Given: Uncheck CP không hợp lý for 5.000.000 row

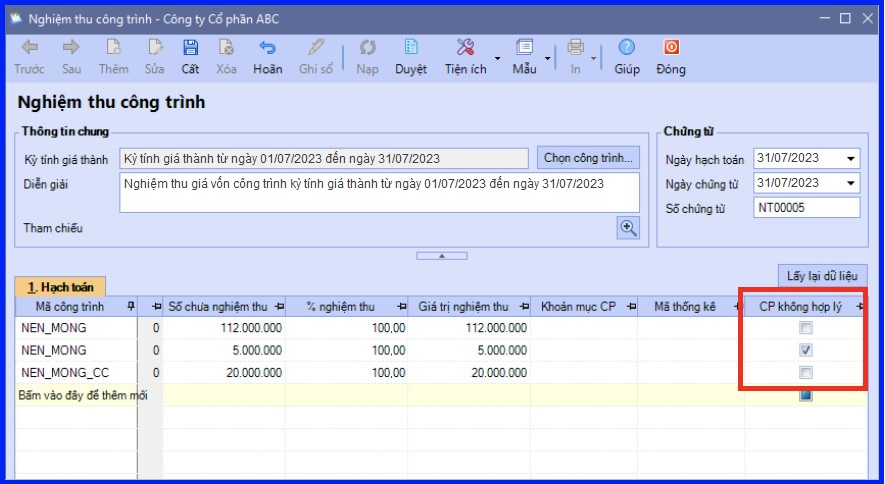Looking at the screenshot, I should [806, 350].
